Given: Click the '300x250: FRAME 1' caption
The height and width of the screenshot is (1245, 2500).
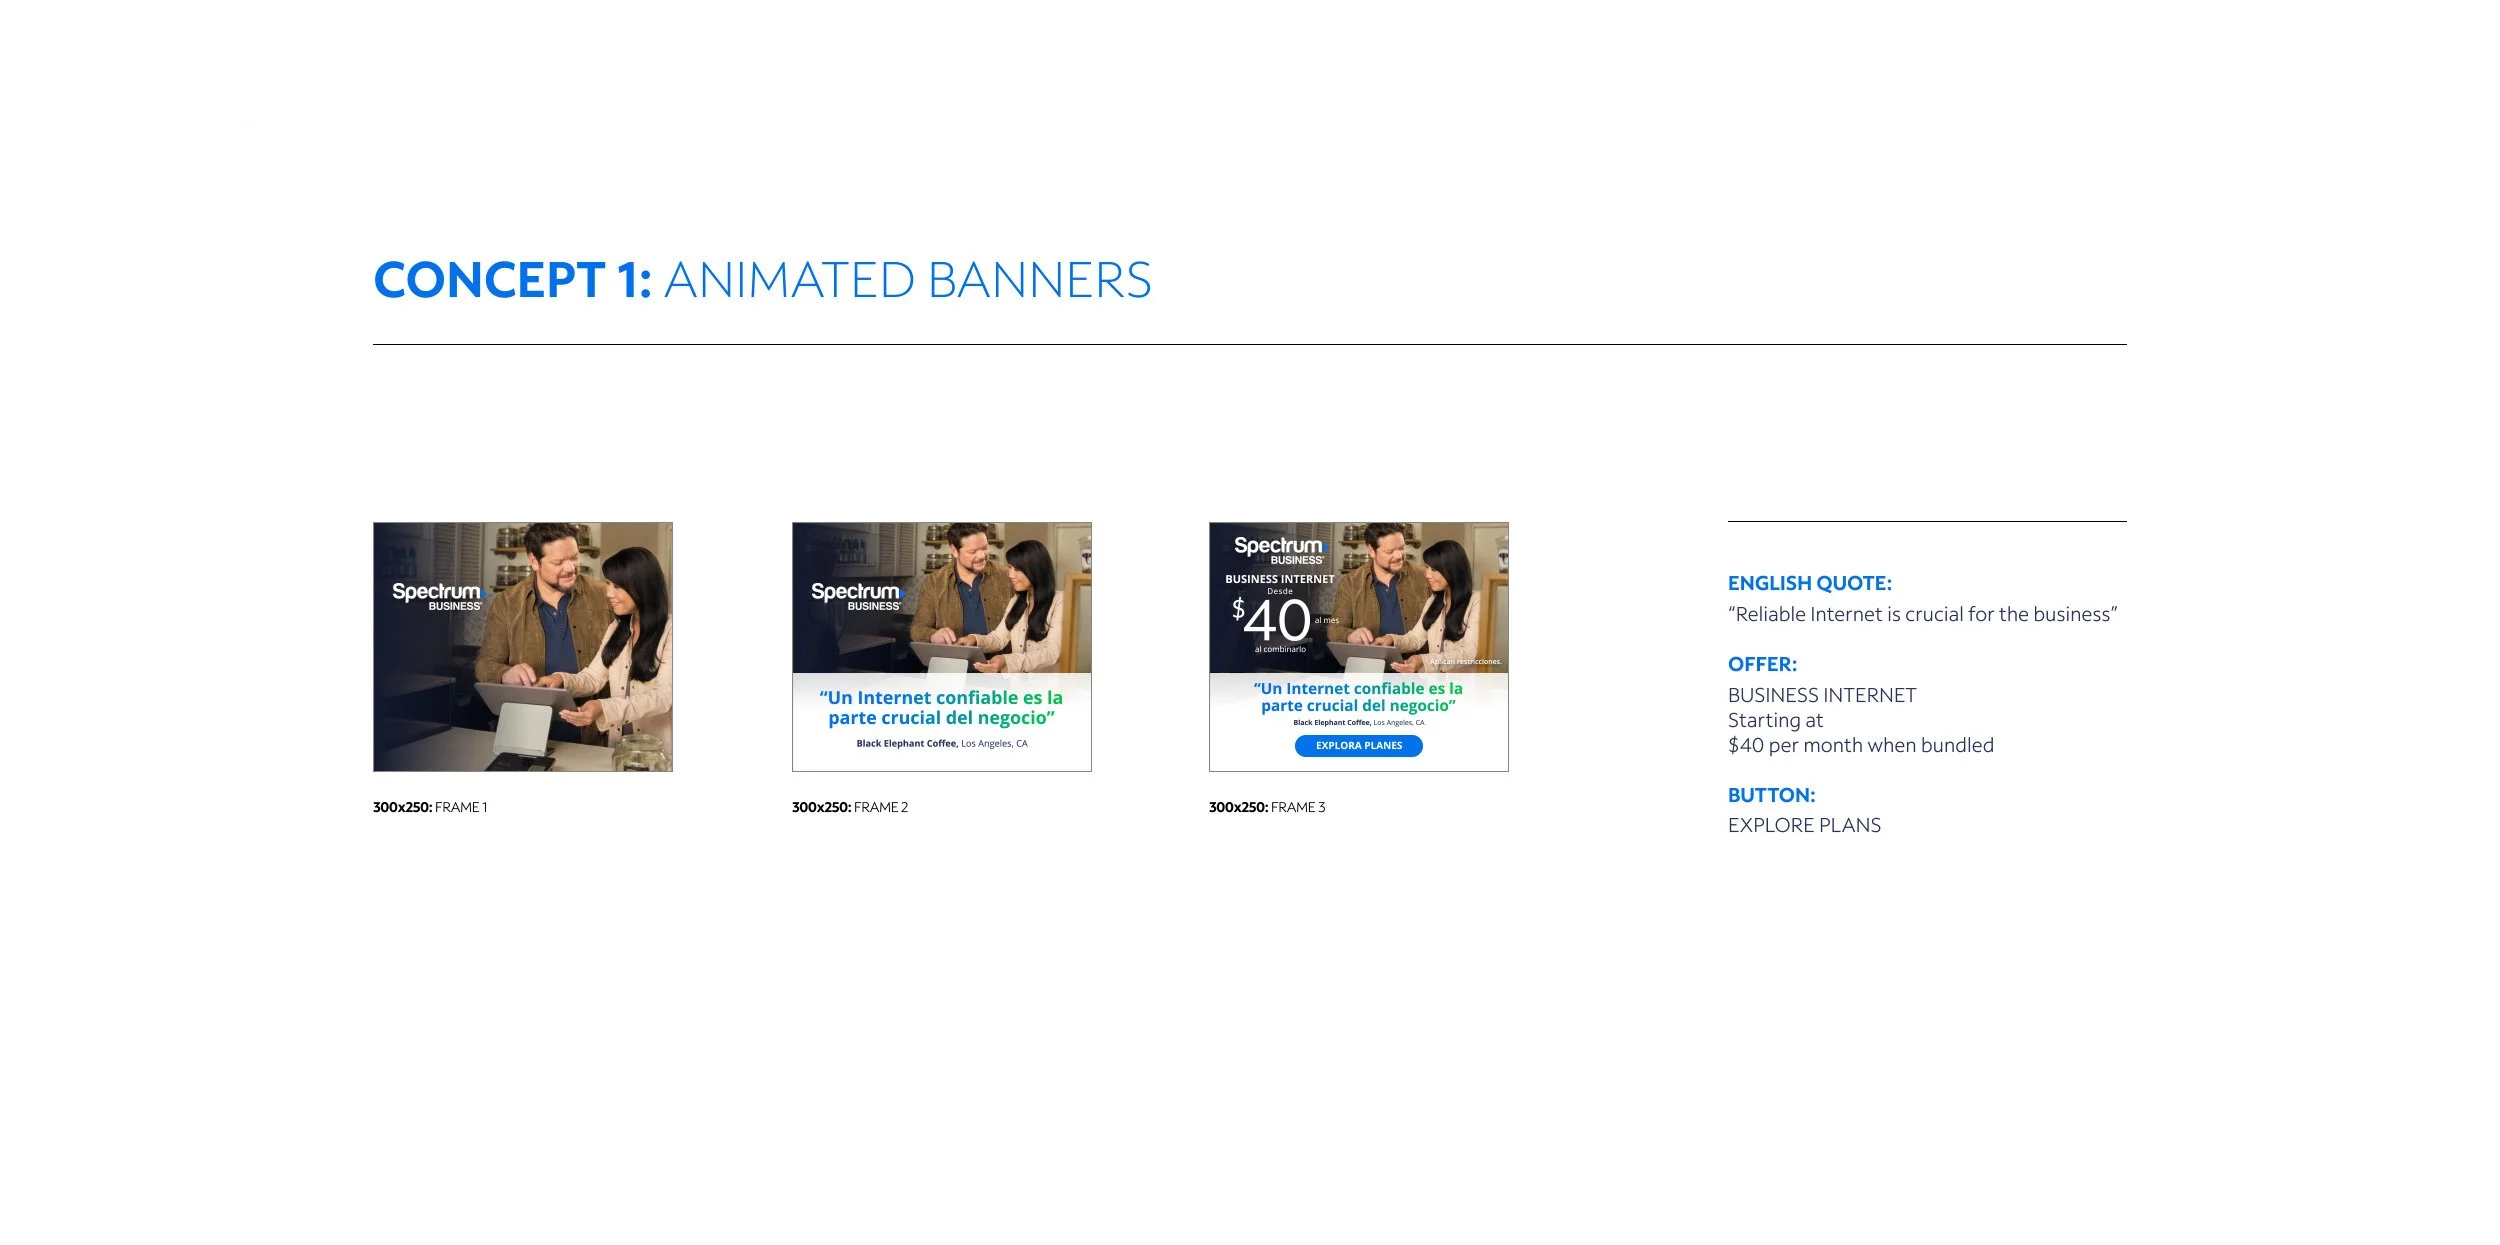Looking at the screenshot, I should click(430, 808).
